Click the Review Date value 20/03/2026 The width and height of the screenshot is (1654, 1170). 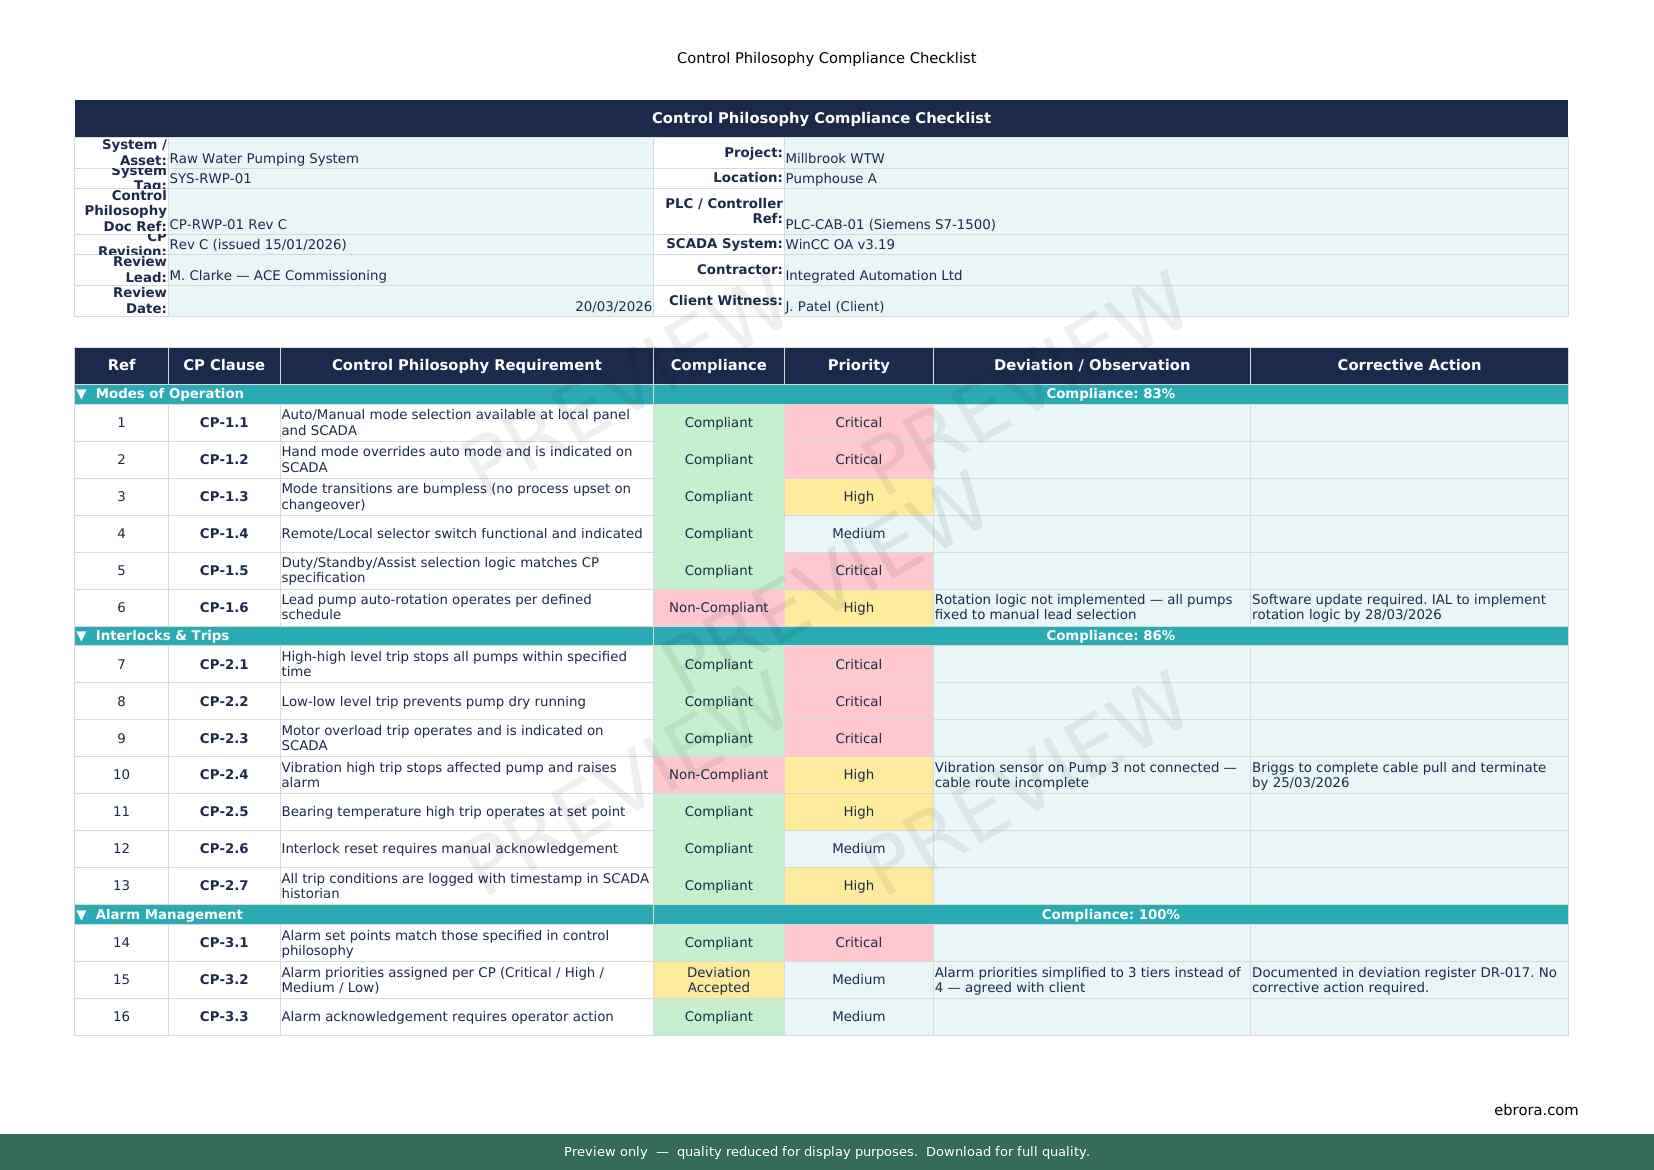tap(612, 306)
